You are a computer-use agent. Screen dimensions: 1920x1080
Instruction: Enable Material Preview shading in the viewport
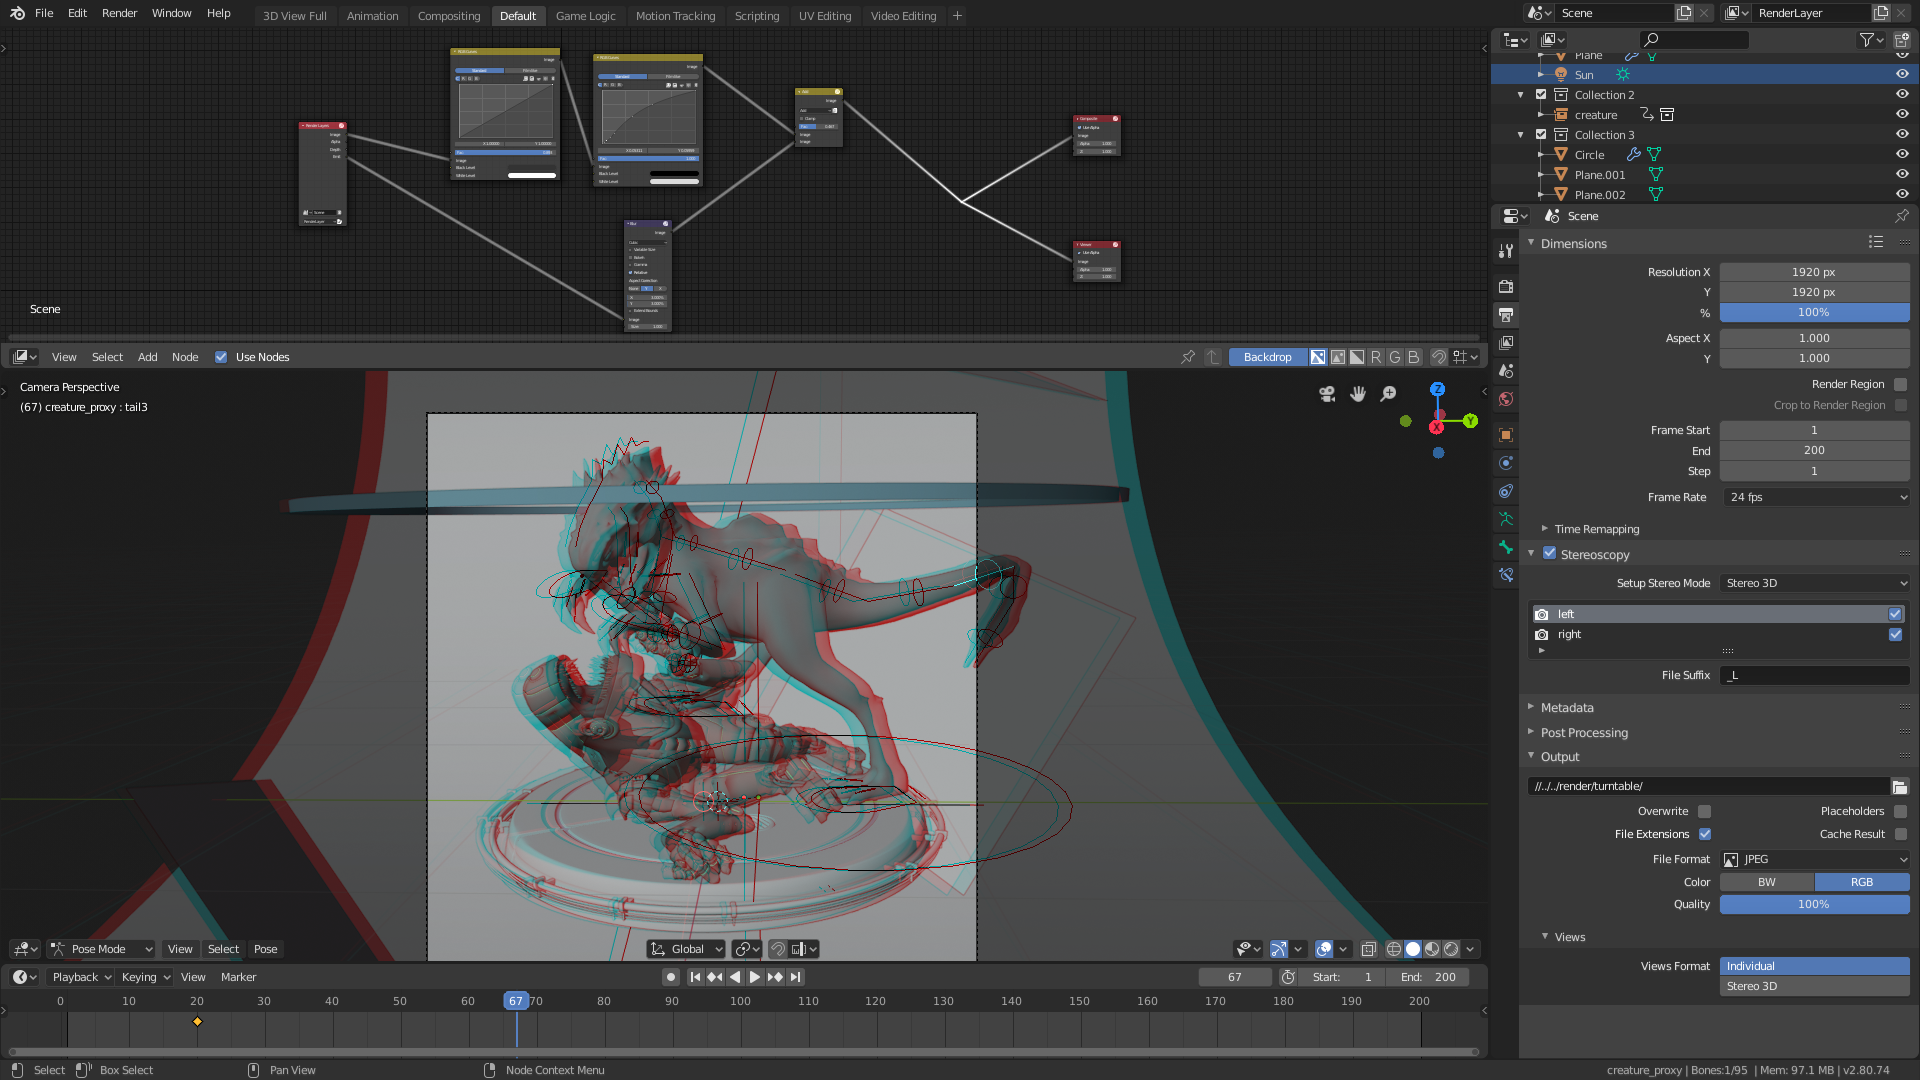pyautogui.click(x=1432, y=949)
